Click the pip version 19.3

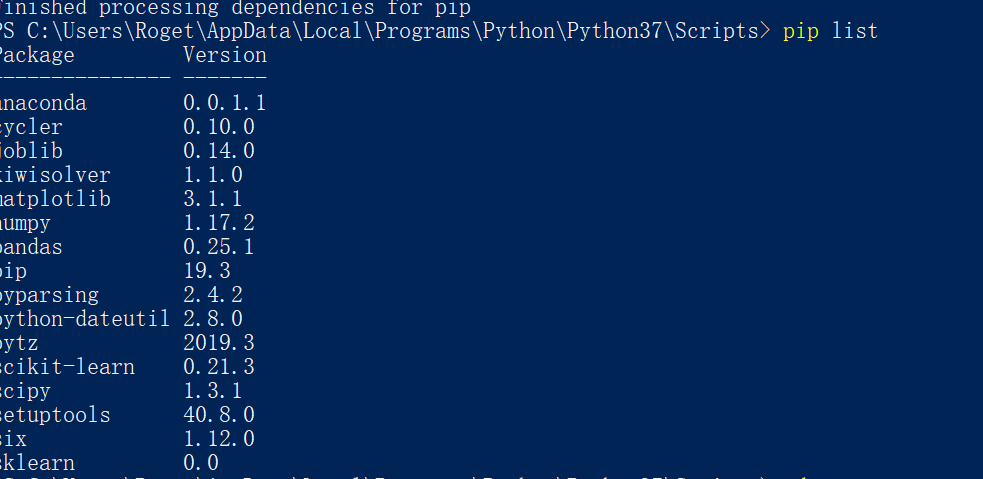207,271
